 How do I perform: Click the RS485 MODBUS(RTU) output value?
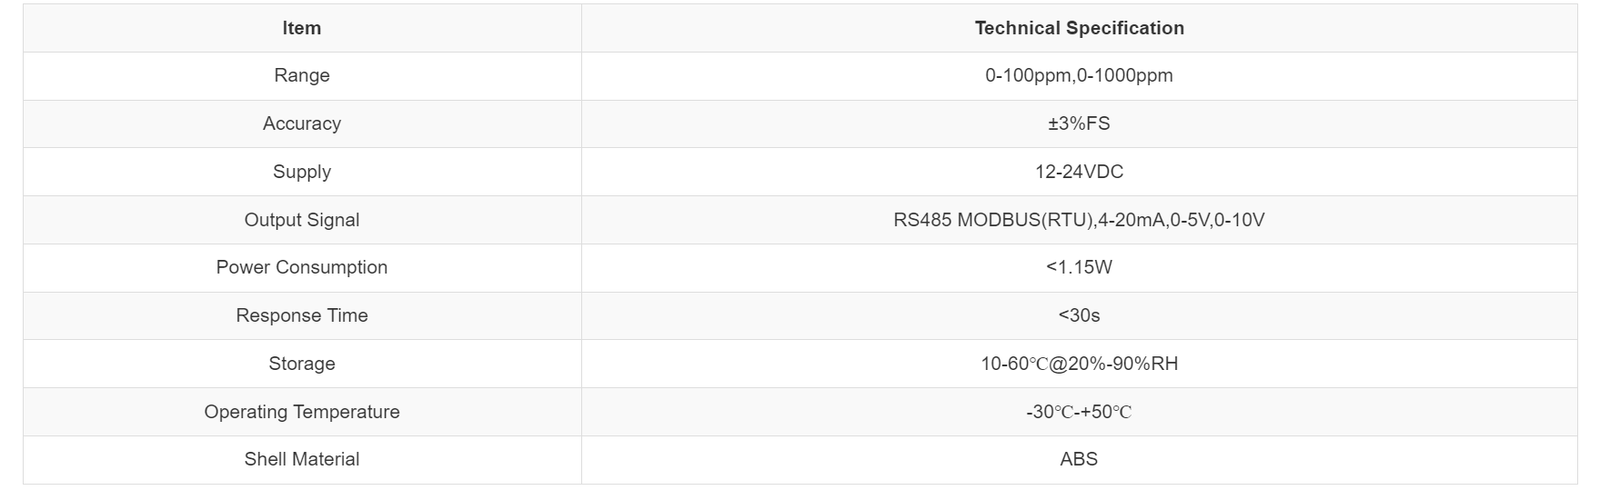[x=993, y=219]
